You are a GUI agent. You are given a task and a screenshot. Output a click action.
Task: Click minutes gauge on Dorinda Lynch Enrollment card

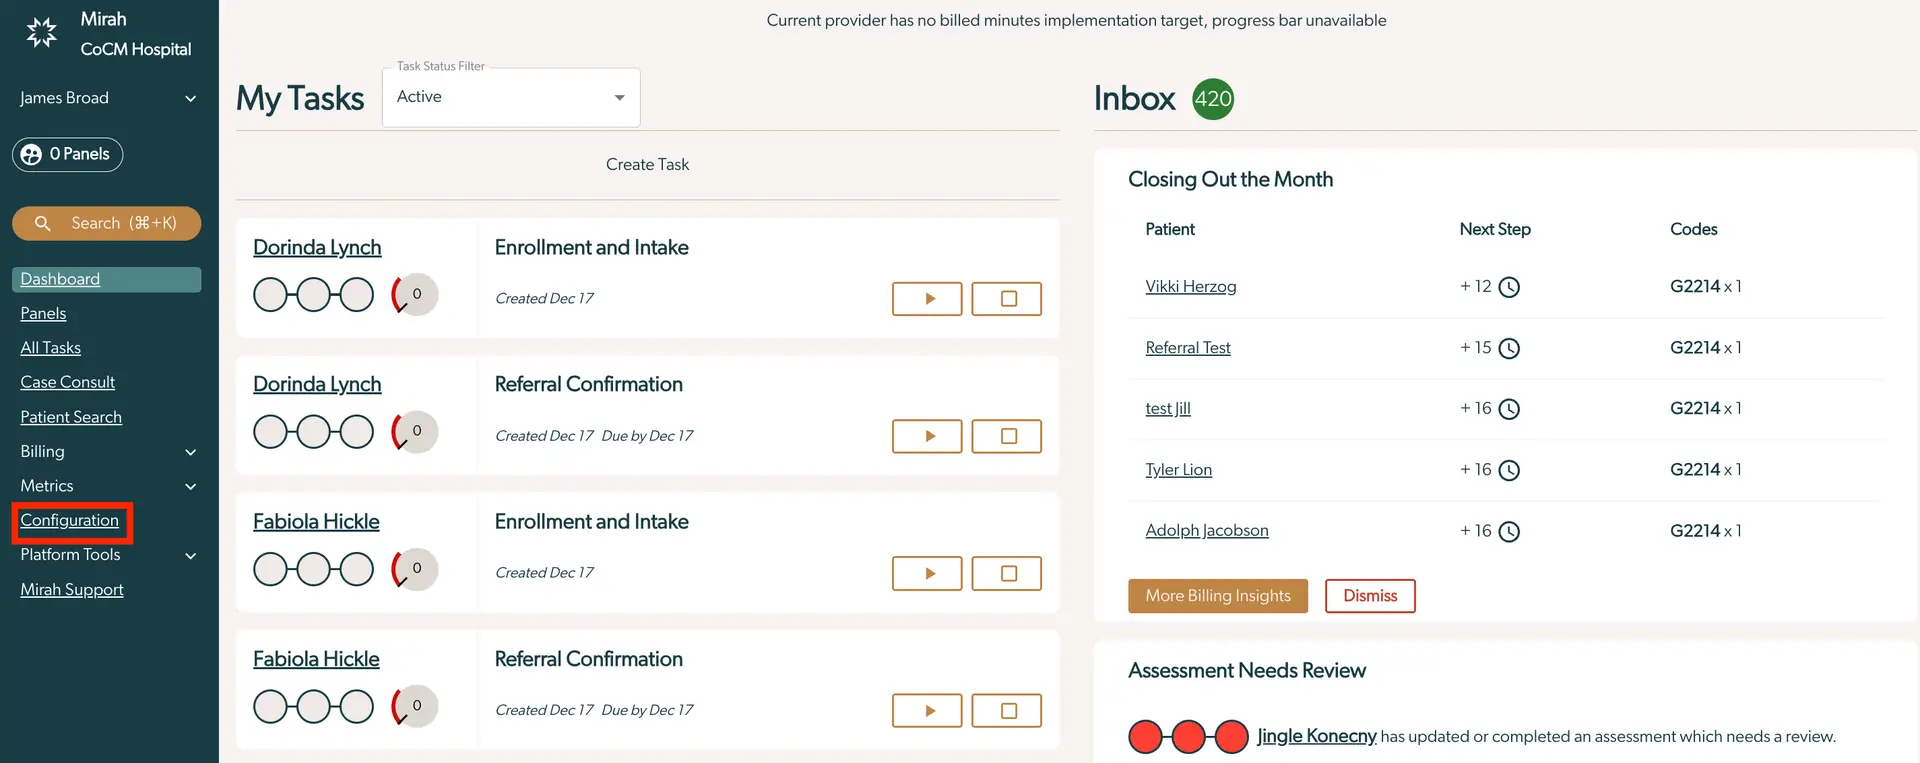coord(415,294)
